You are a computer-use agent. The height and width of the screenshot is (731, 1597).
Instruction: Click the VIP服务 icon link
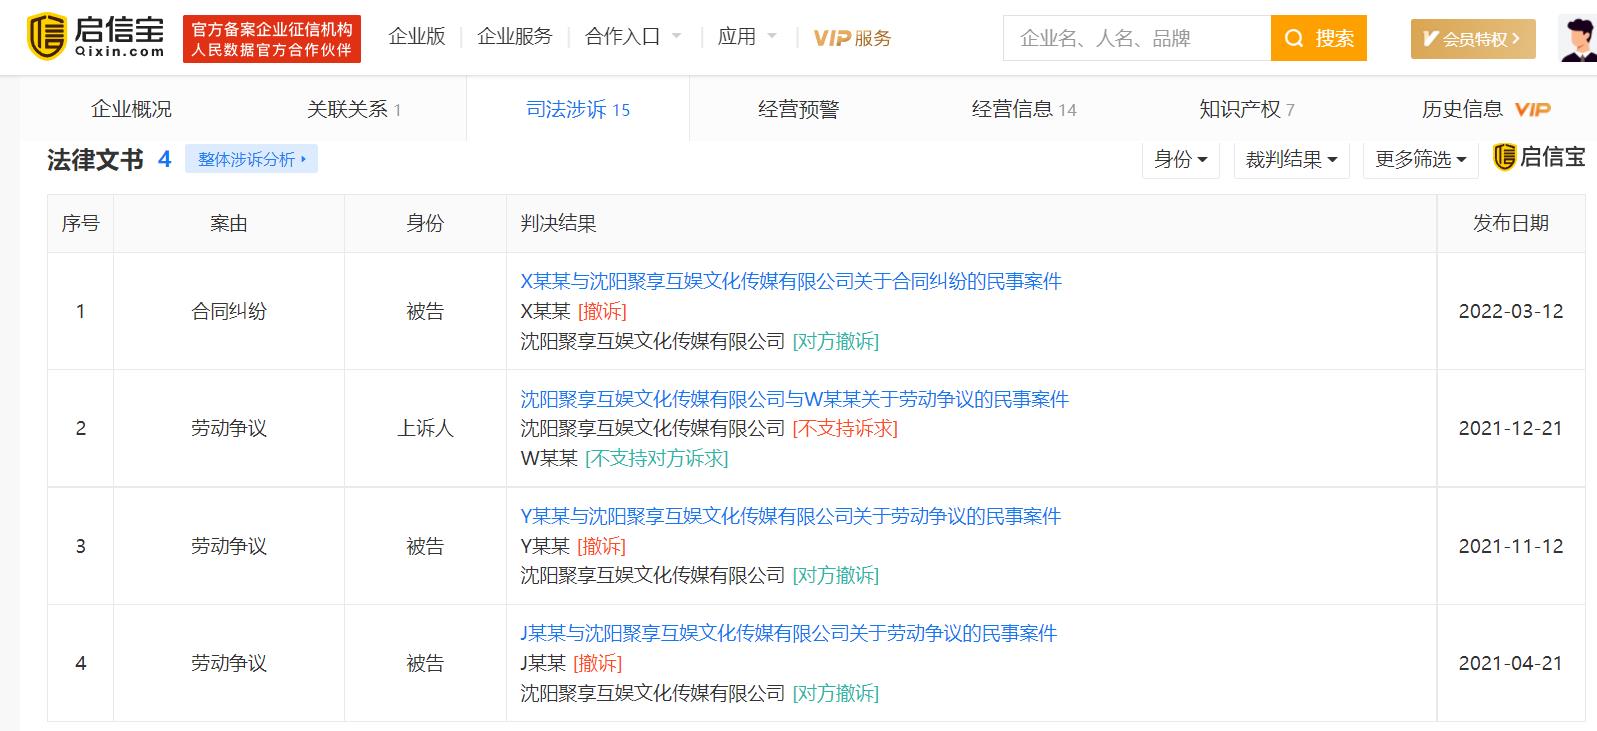point(851,38)
